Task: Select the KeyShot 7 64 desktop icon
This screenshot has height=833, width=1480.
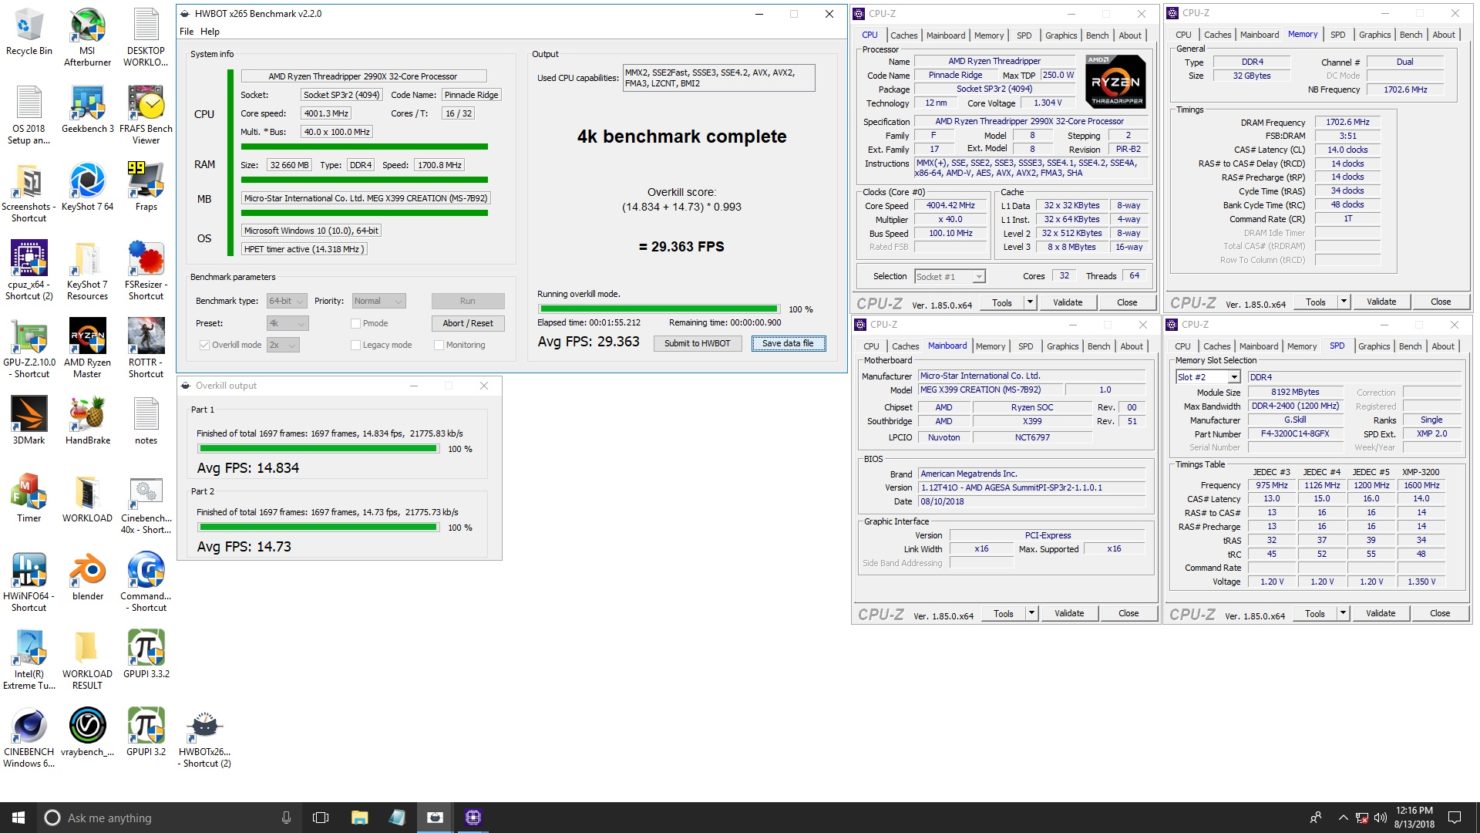Action: [x=87, y=188]
